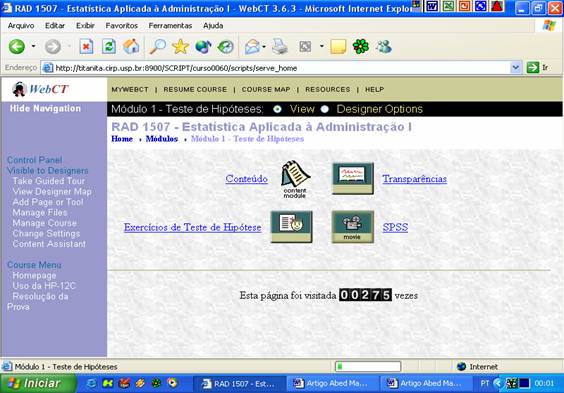564x393 pixels.
Task: Open the Favoritos menu
Action: coord(122,26)
